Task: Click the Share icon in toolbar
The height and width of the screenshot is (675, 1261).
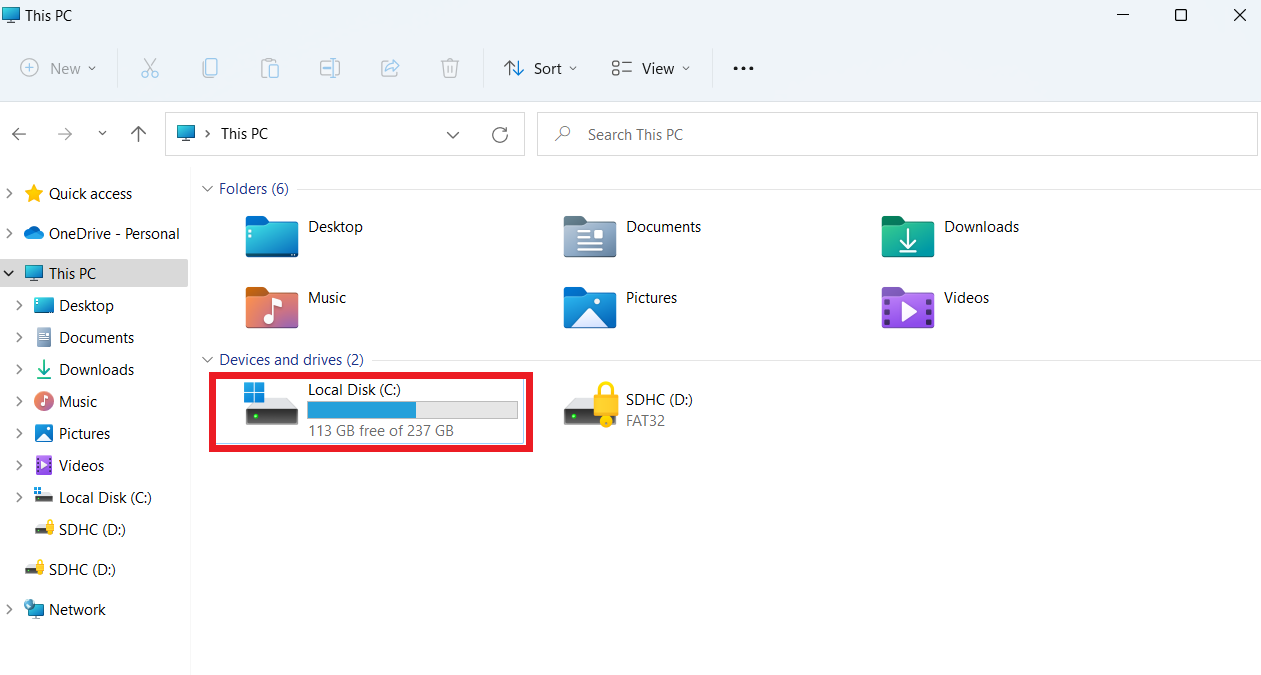Action: [390, 68]
